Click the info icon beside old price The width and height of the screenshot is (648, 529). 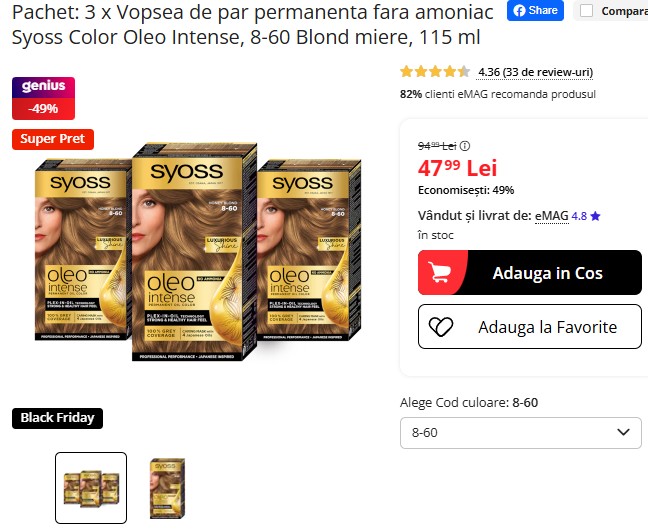465,146
